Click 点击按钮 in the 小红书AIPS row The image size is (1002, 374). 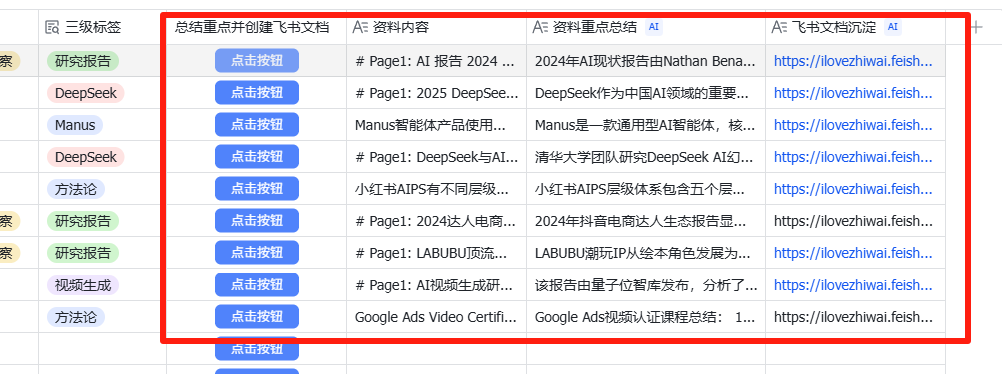click(x=257, y=189)
